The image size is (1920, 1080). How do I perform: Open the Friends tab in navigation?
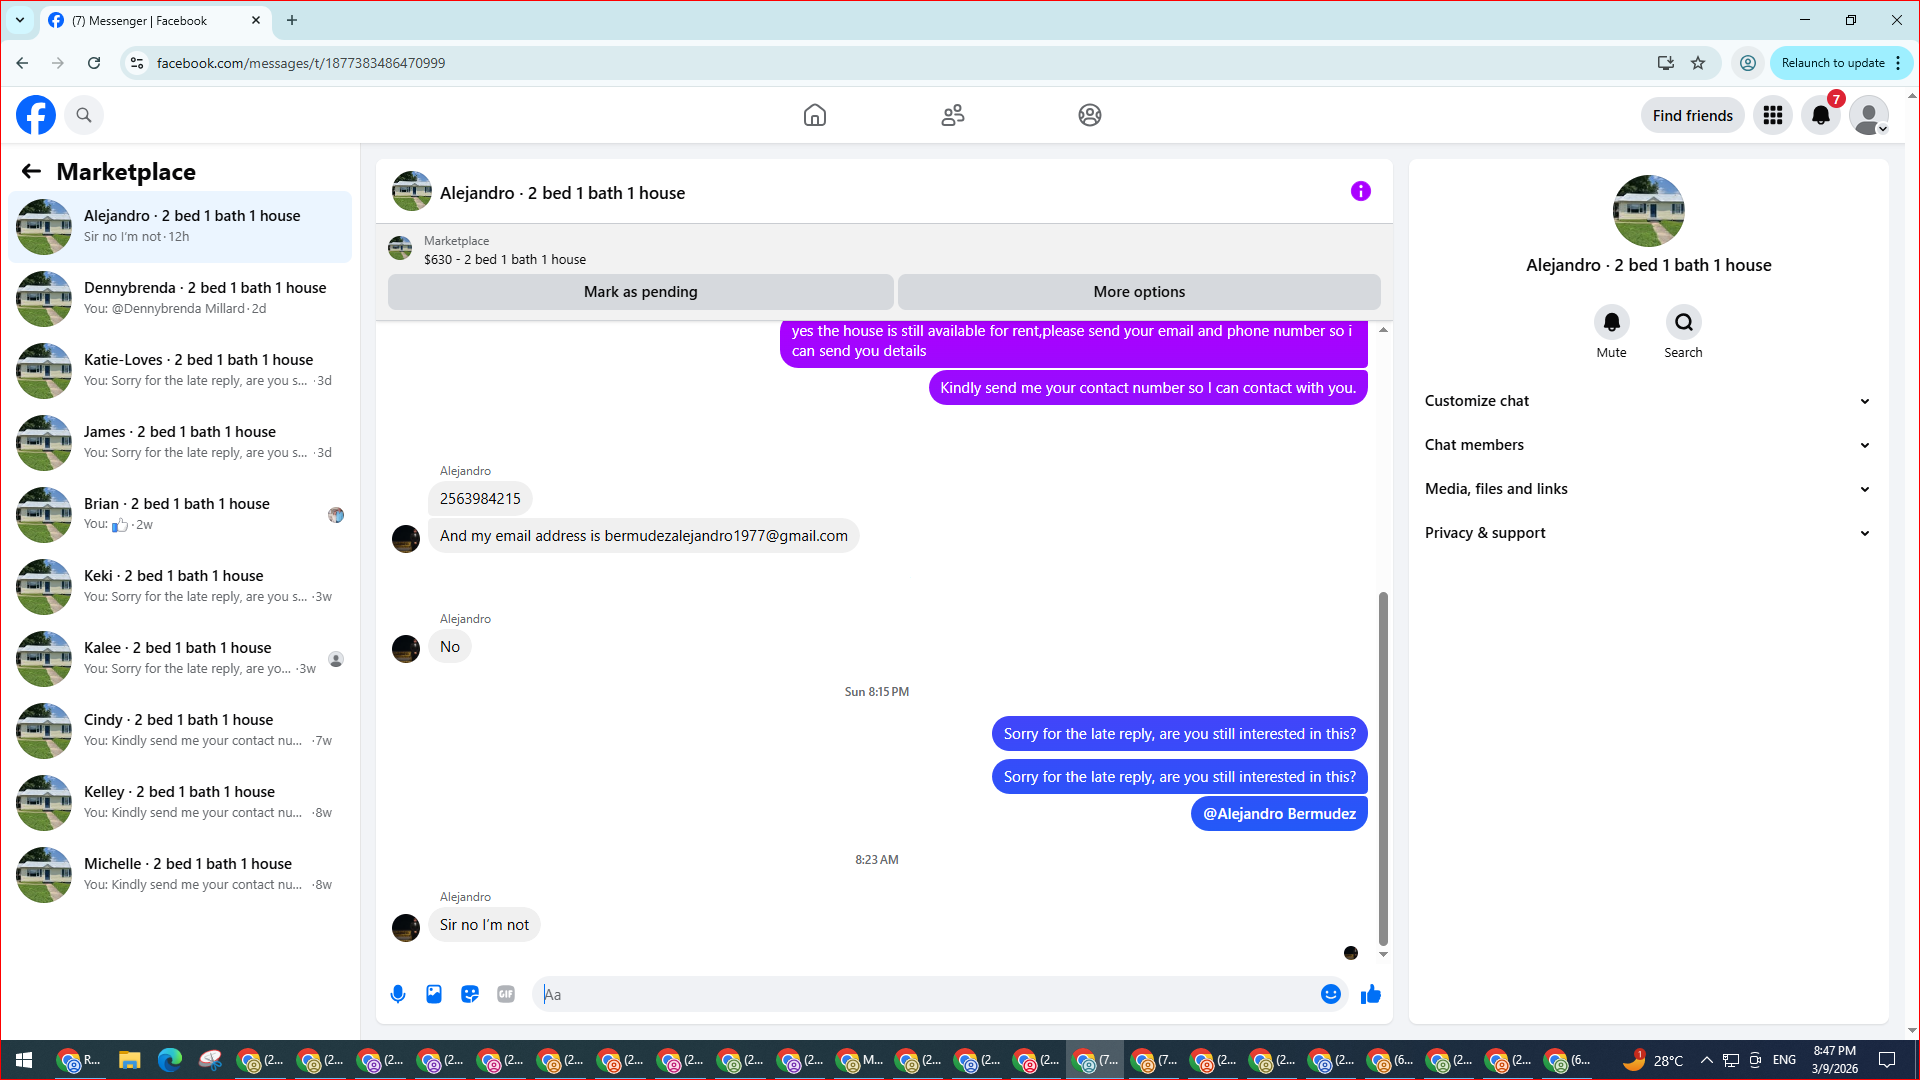click(952, 115)
